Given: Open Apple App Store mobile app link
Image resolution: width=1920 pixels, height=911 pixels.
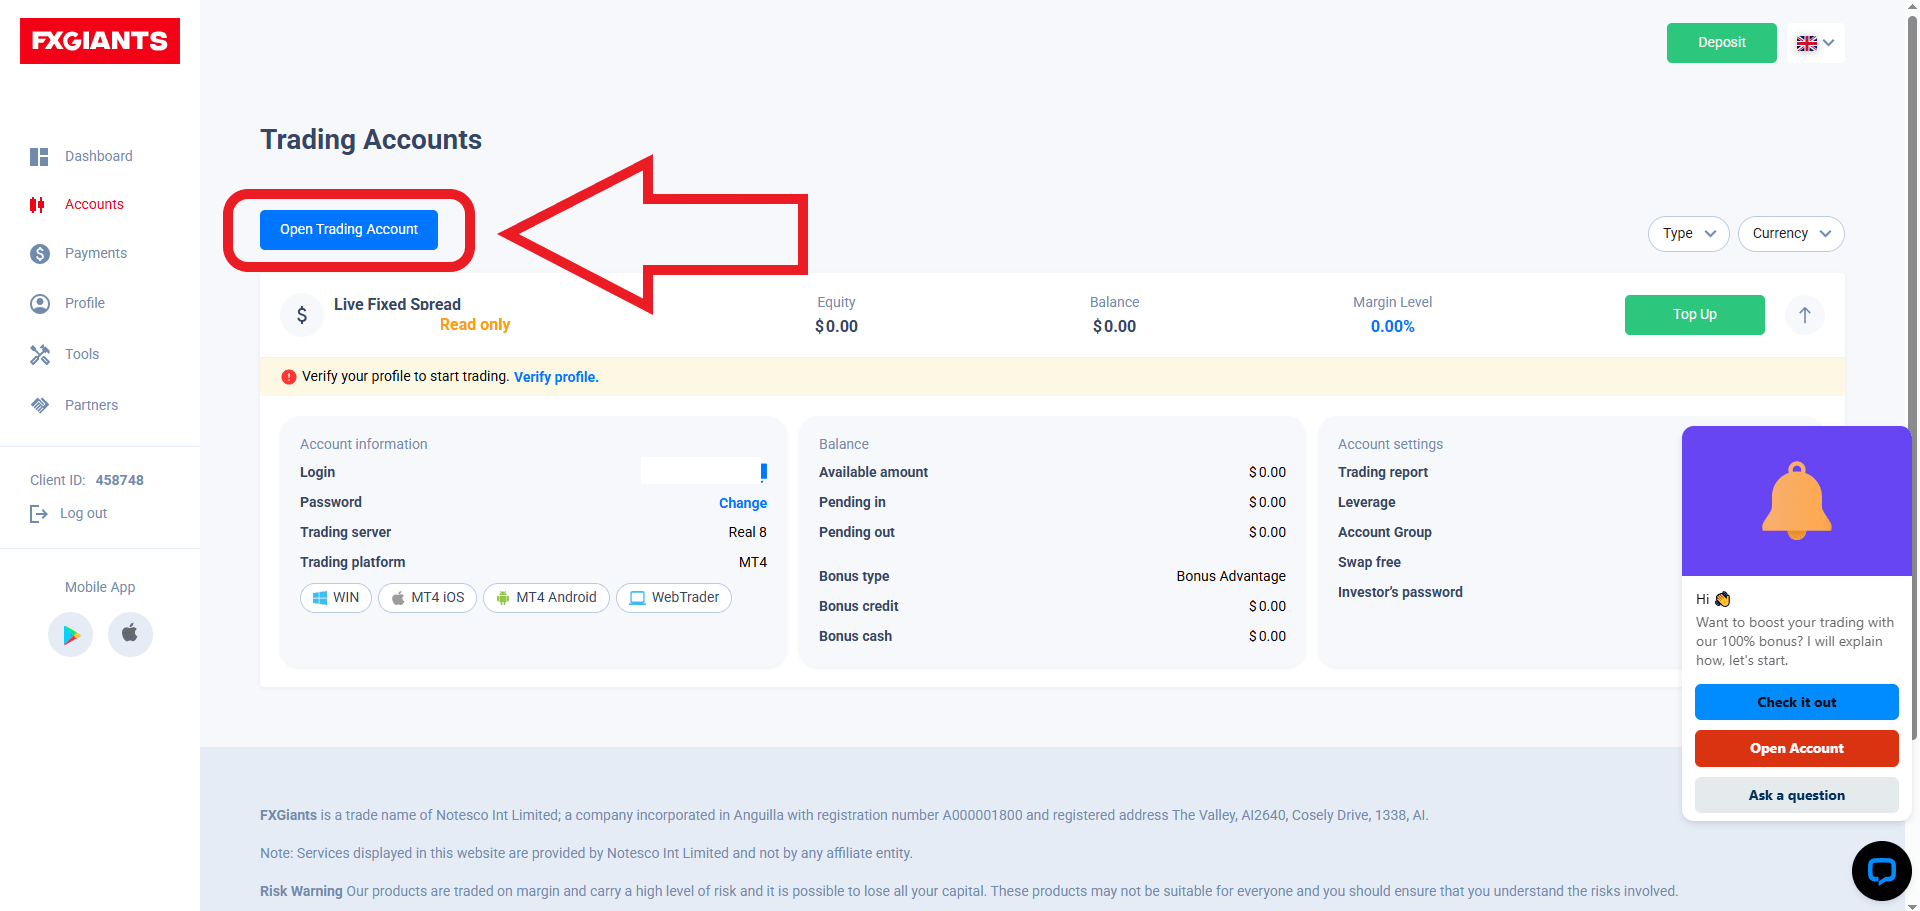Looking at the screenshot, I should click(x=130, y=634).
